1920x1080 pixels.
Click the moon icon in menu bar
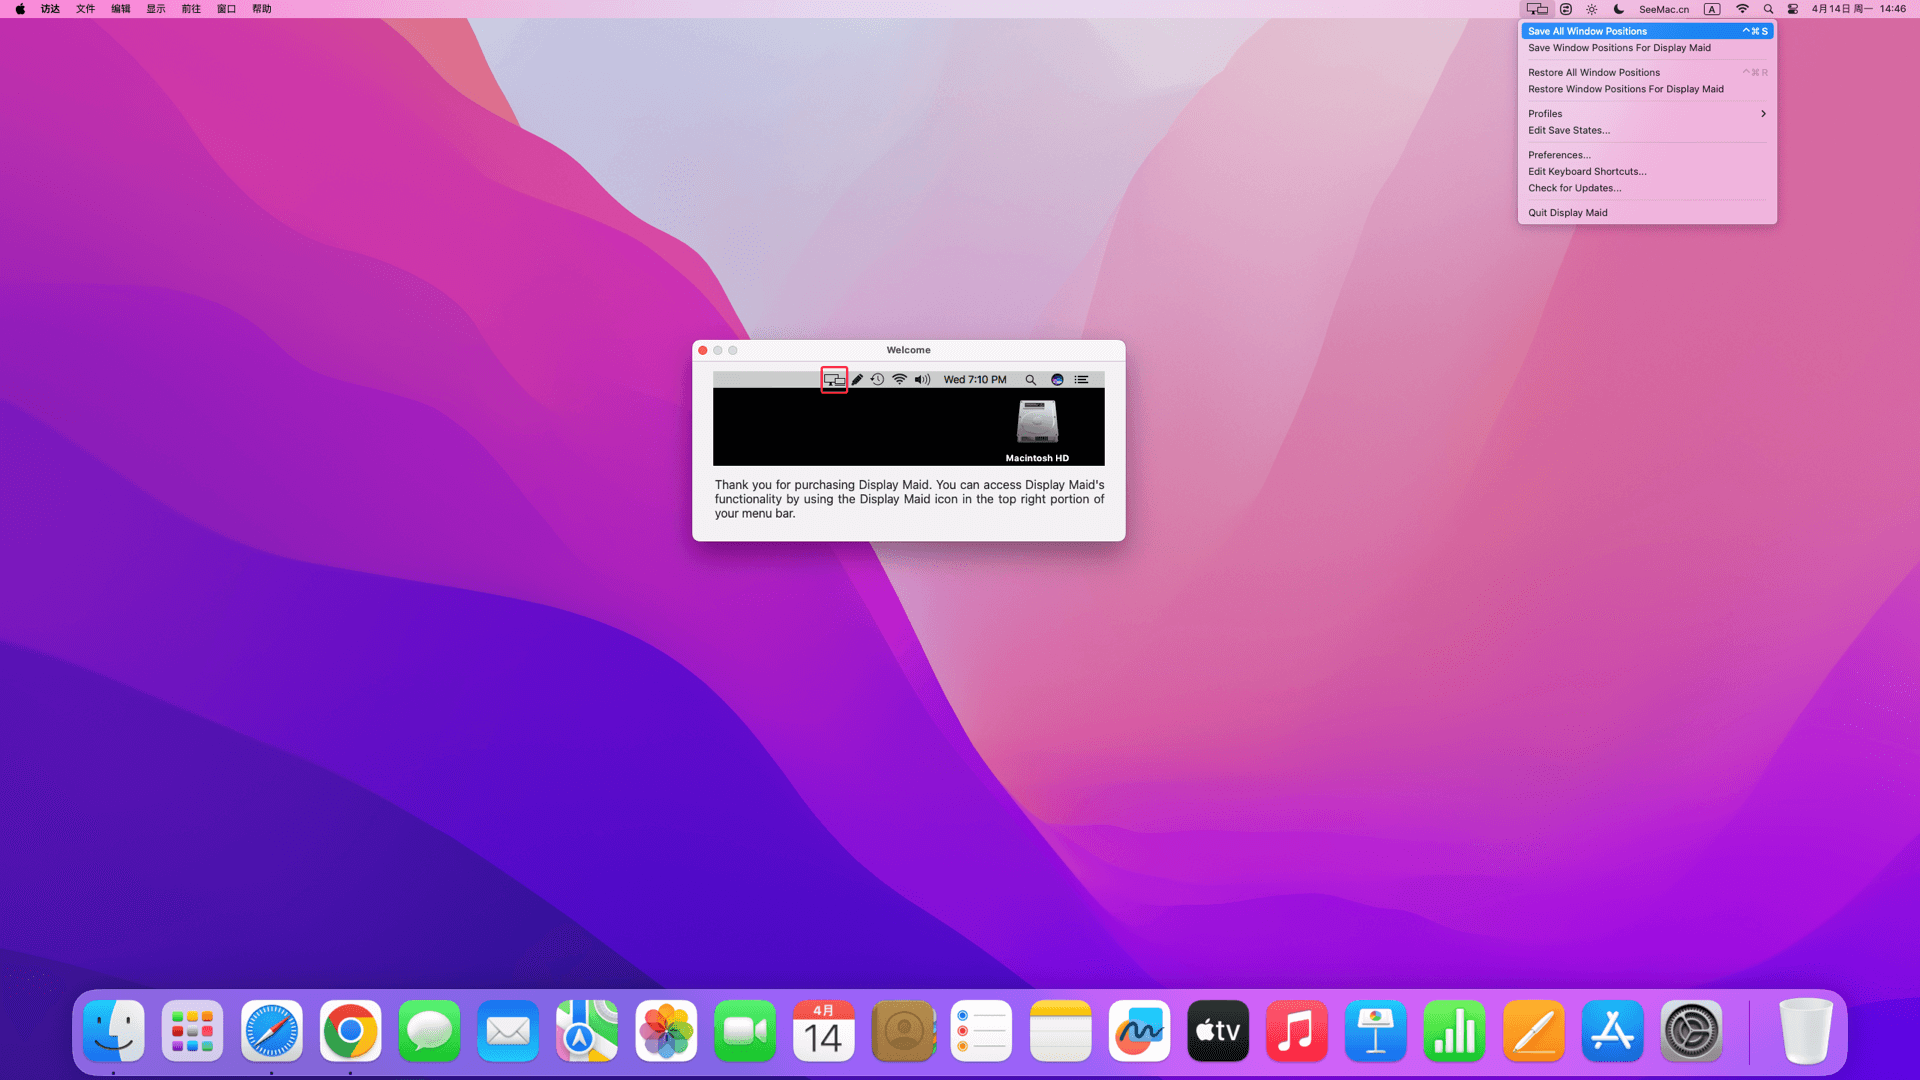1618,9
